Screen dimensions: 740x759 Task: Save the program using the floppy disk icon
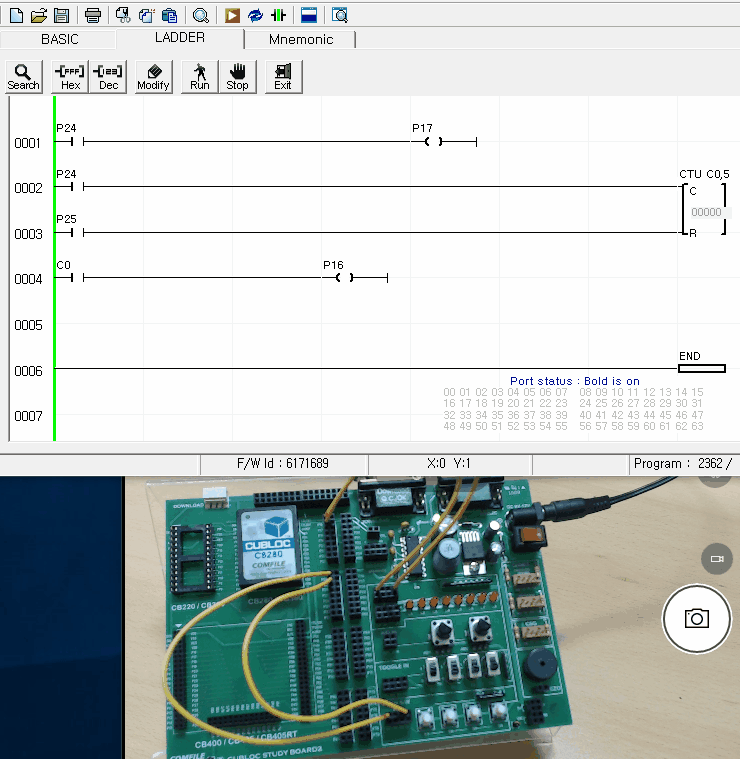tap(61, 15)
